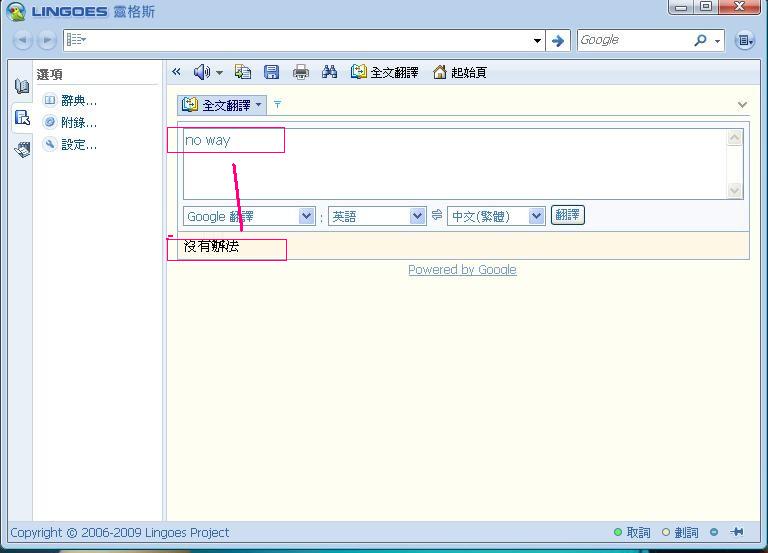Viewport: 768px width, 553px height.
Task: Click the copy toolbar icon
Action: pos(243,72)
